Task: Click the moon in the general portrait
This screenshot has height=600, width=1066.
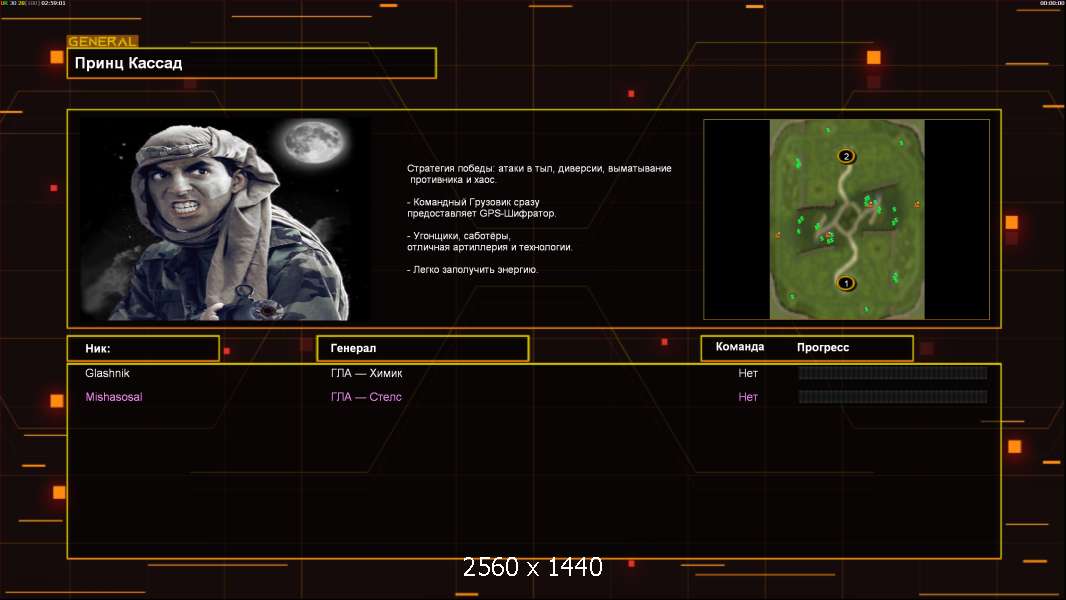Action: point(315,143)
